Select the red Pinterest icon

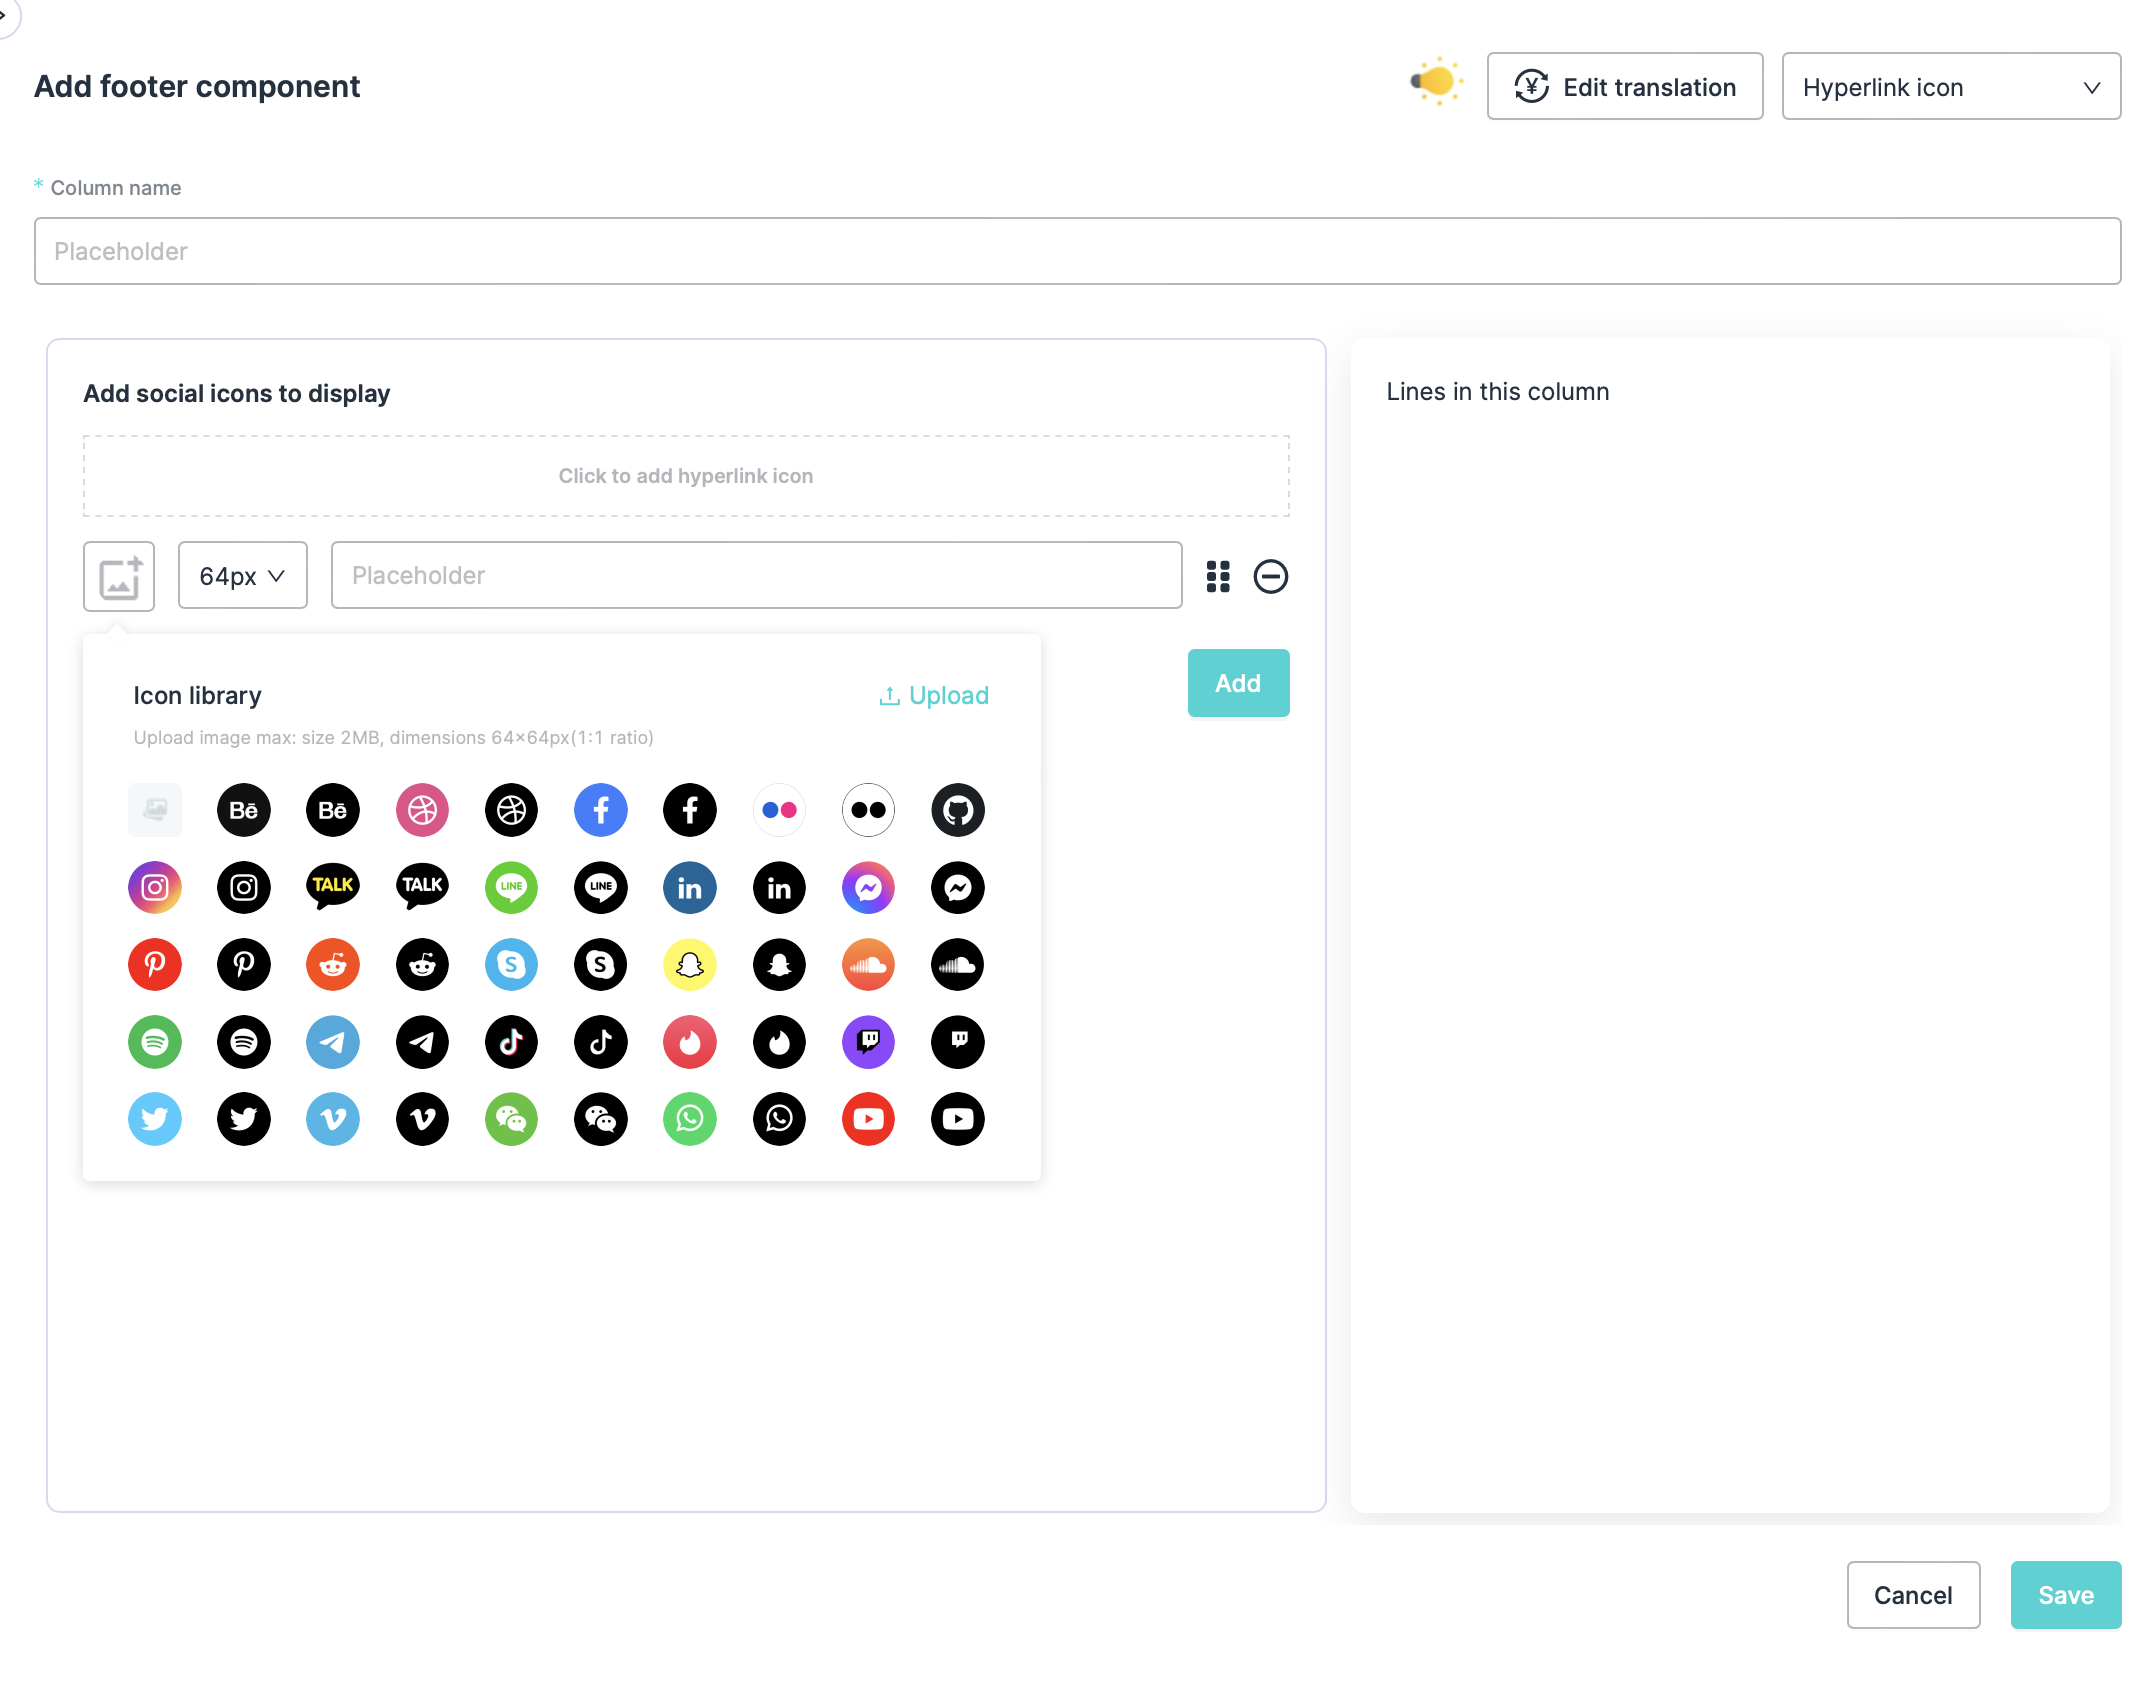coord(155,965)
